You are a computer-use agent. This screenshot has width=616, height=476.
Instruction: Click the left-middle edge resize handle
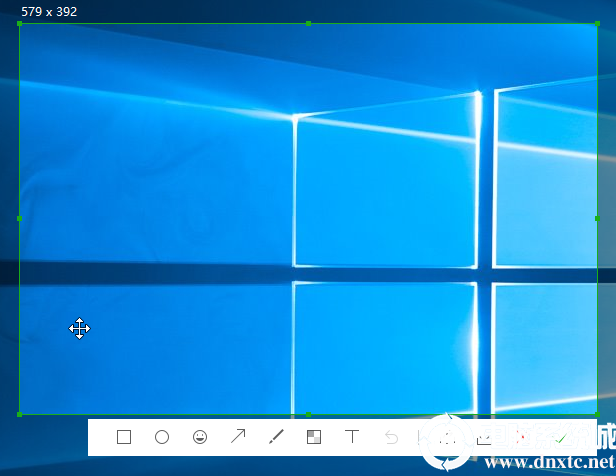coord(19,218)
